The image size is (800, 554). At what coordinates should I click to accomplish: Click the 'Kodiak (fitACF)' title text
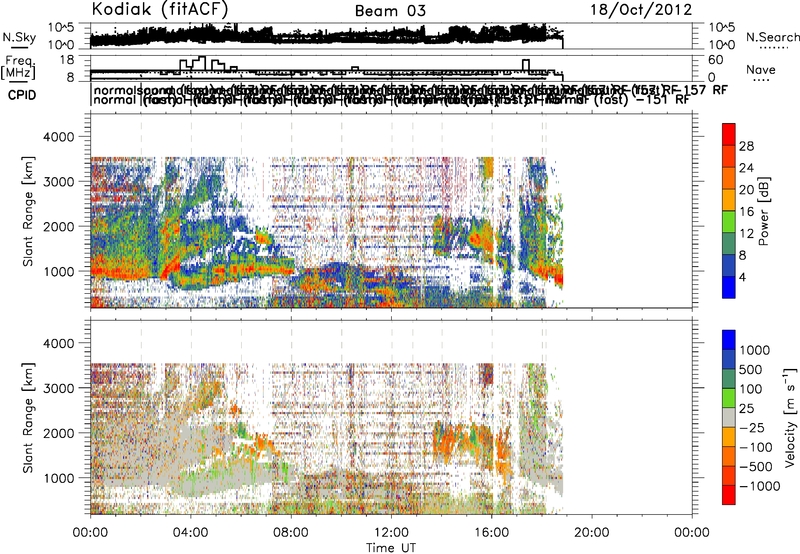[160, 9]
